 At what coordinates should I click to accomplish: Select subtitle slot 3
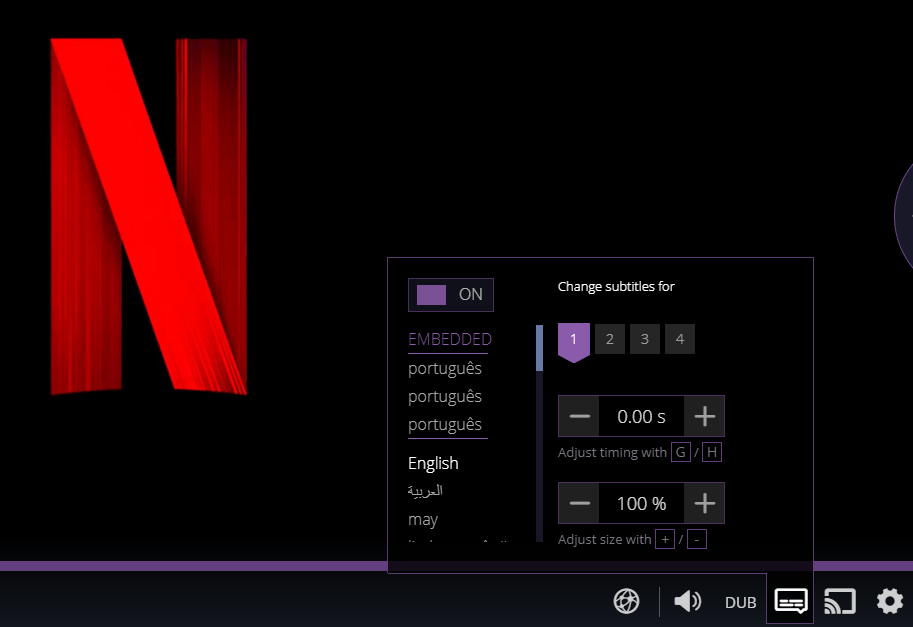click(645, 339)
